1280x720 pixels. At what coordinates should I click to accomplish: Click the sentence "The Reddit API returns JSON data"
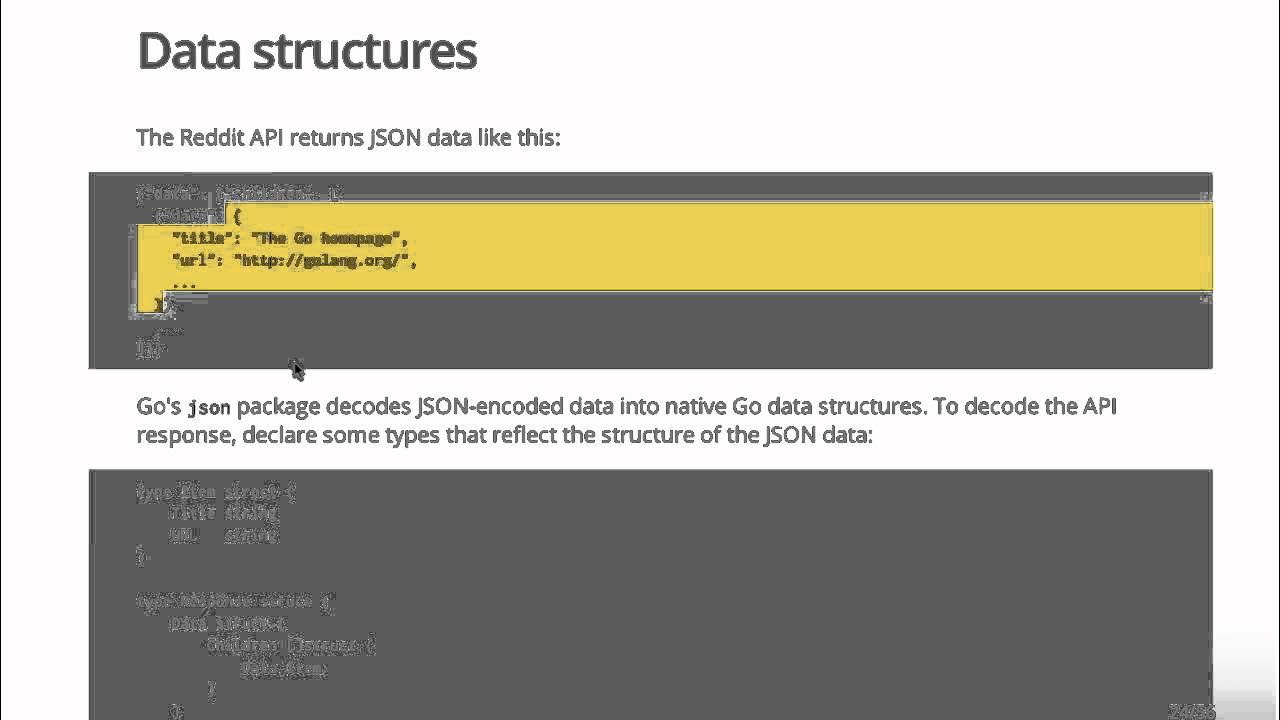point(279,138)
